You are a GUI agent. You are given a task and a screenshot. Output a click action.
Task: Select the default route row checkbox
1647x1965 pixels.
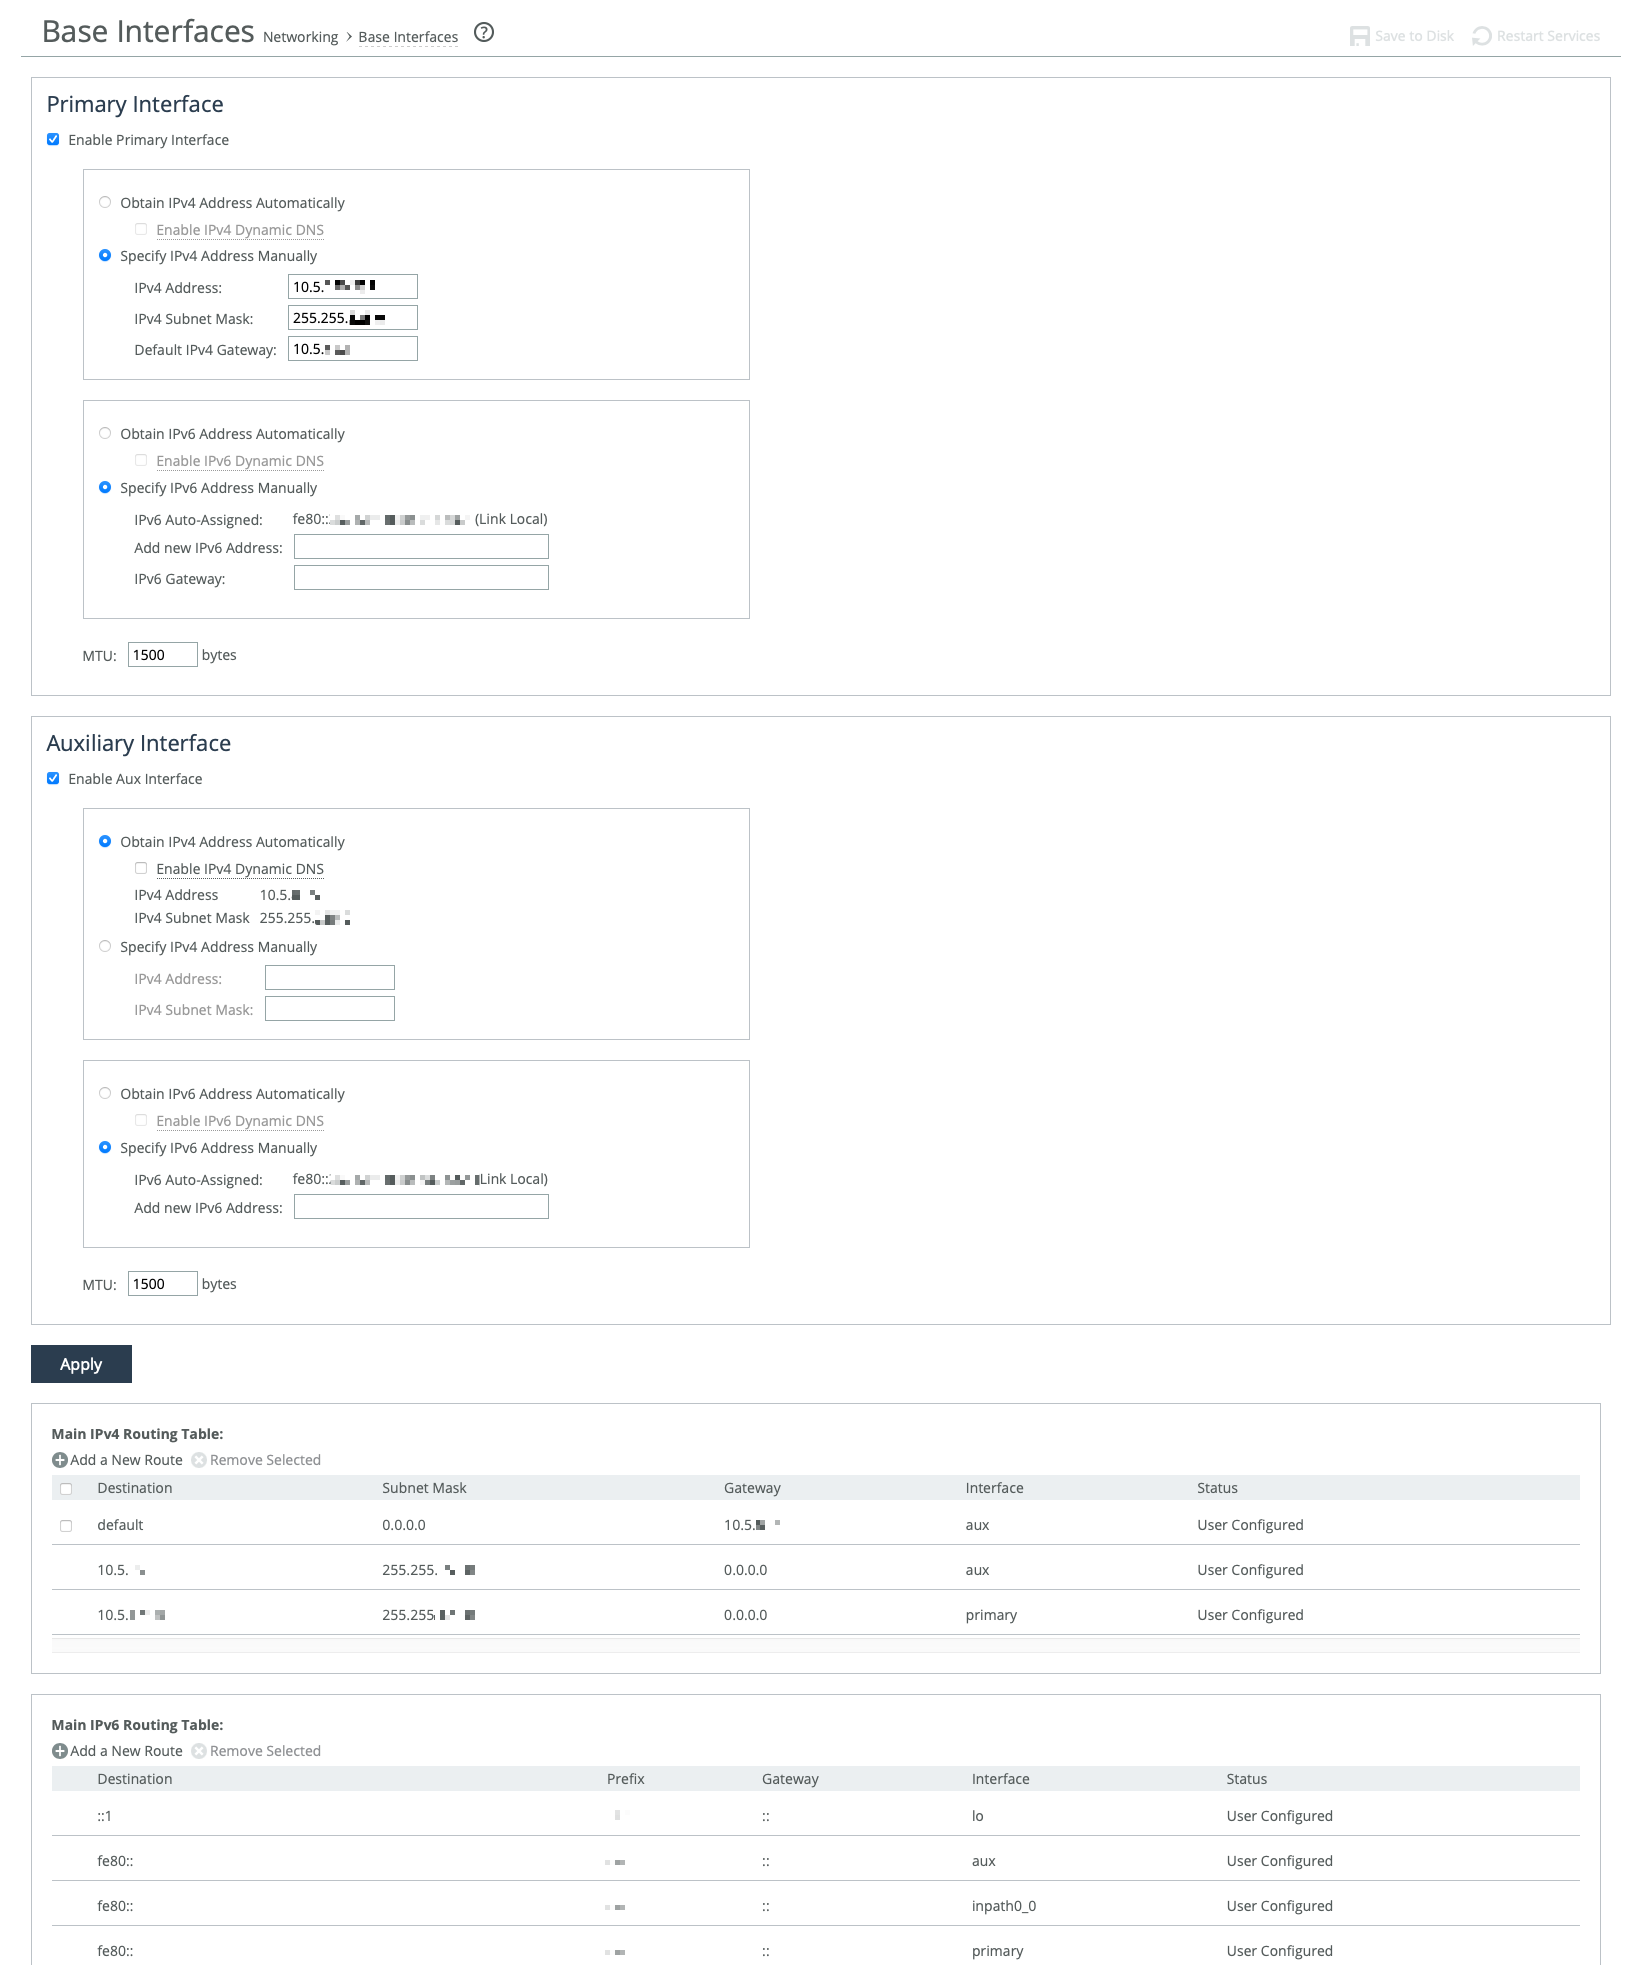(x=66, y=1526)
